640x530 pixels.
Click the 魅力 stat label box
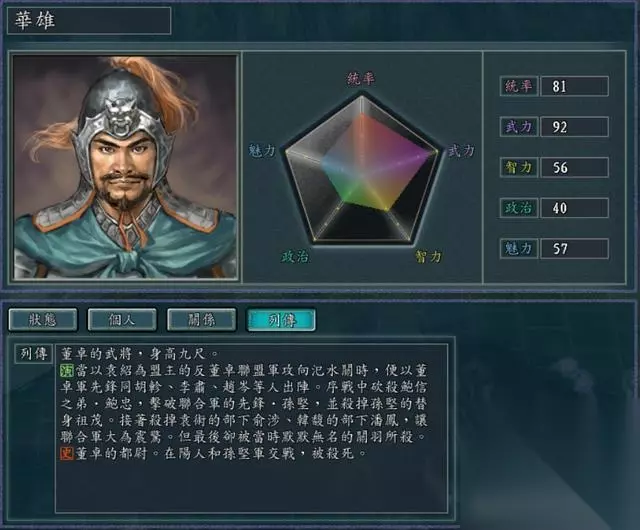519,248
